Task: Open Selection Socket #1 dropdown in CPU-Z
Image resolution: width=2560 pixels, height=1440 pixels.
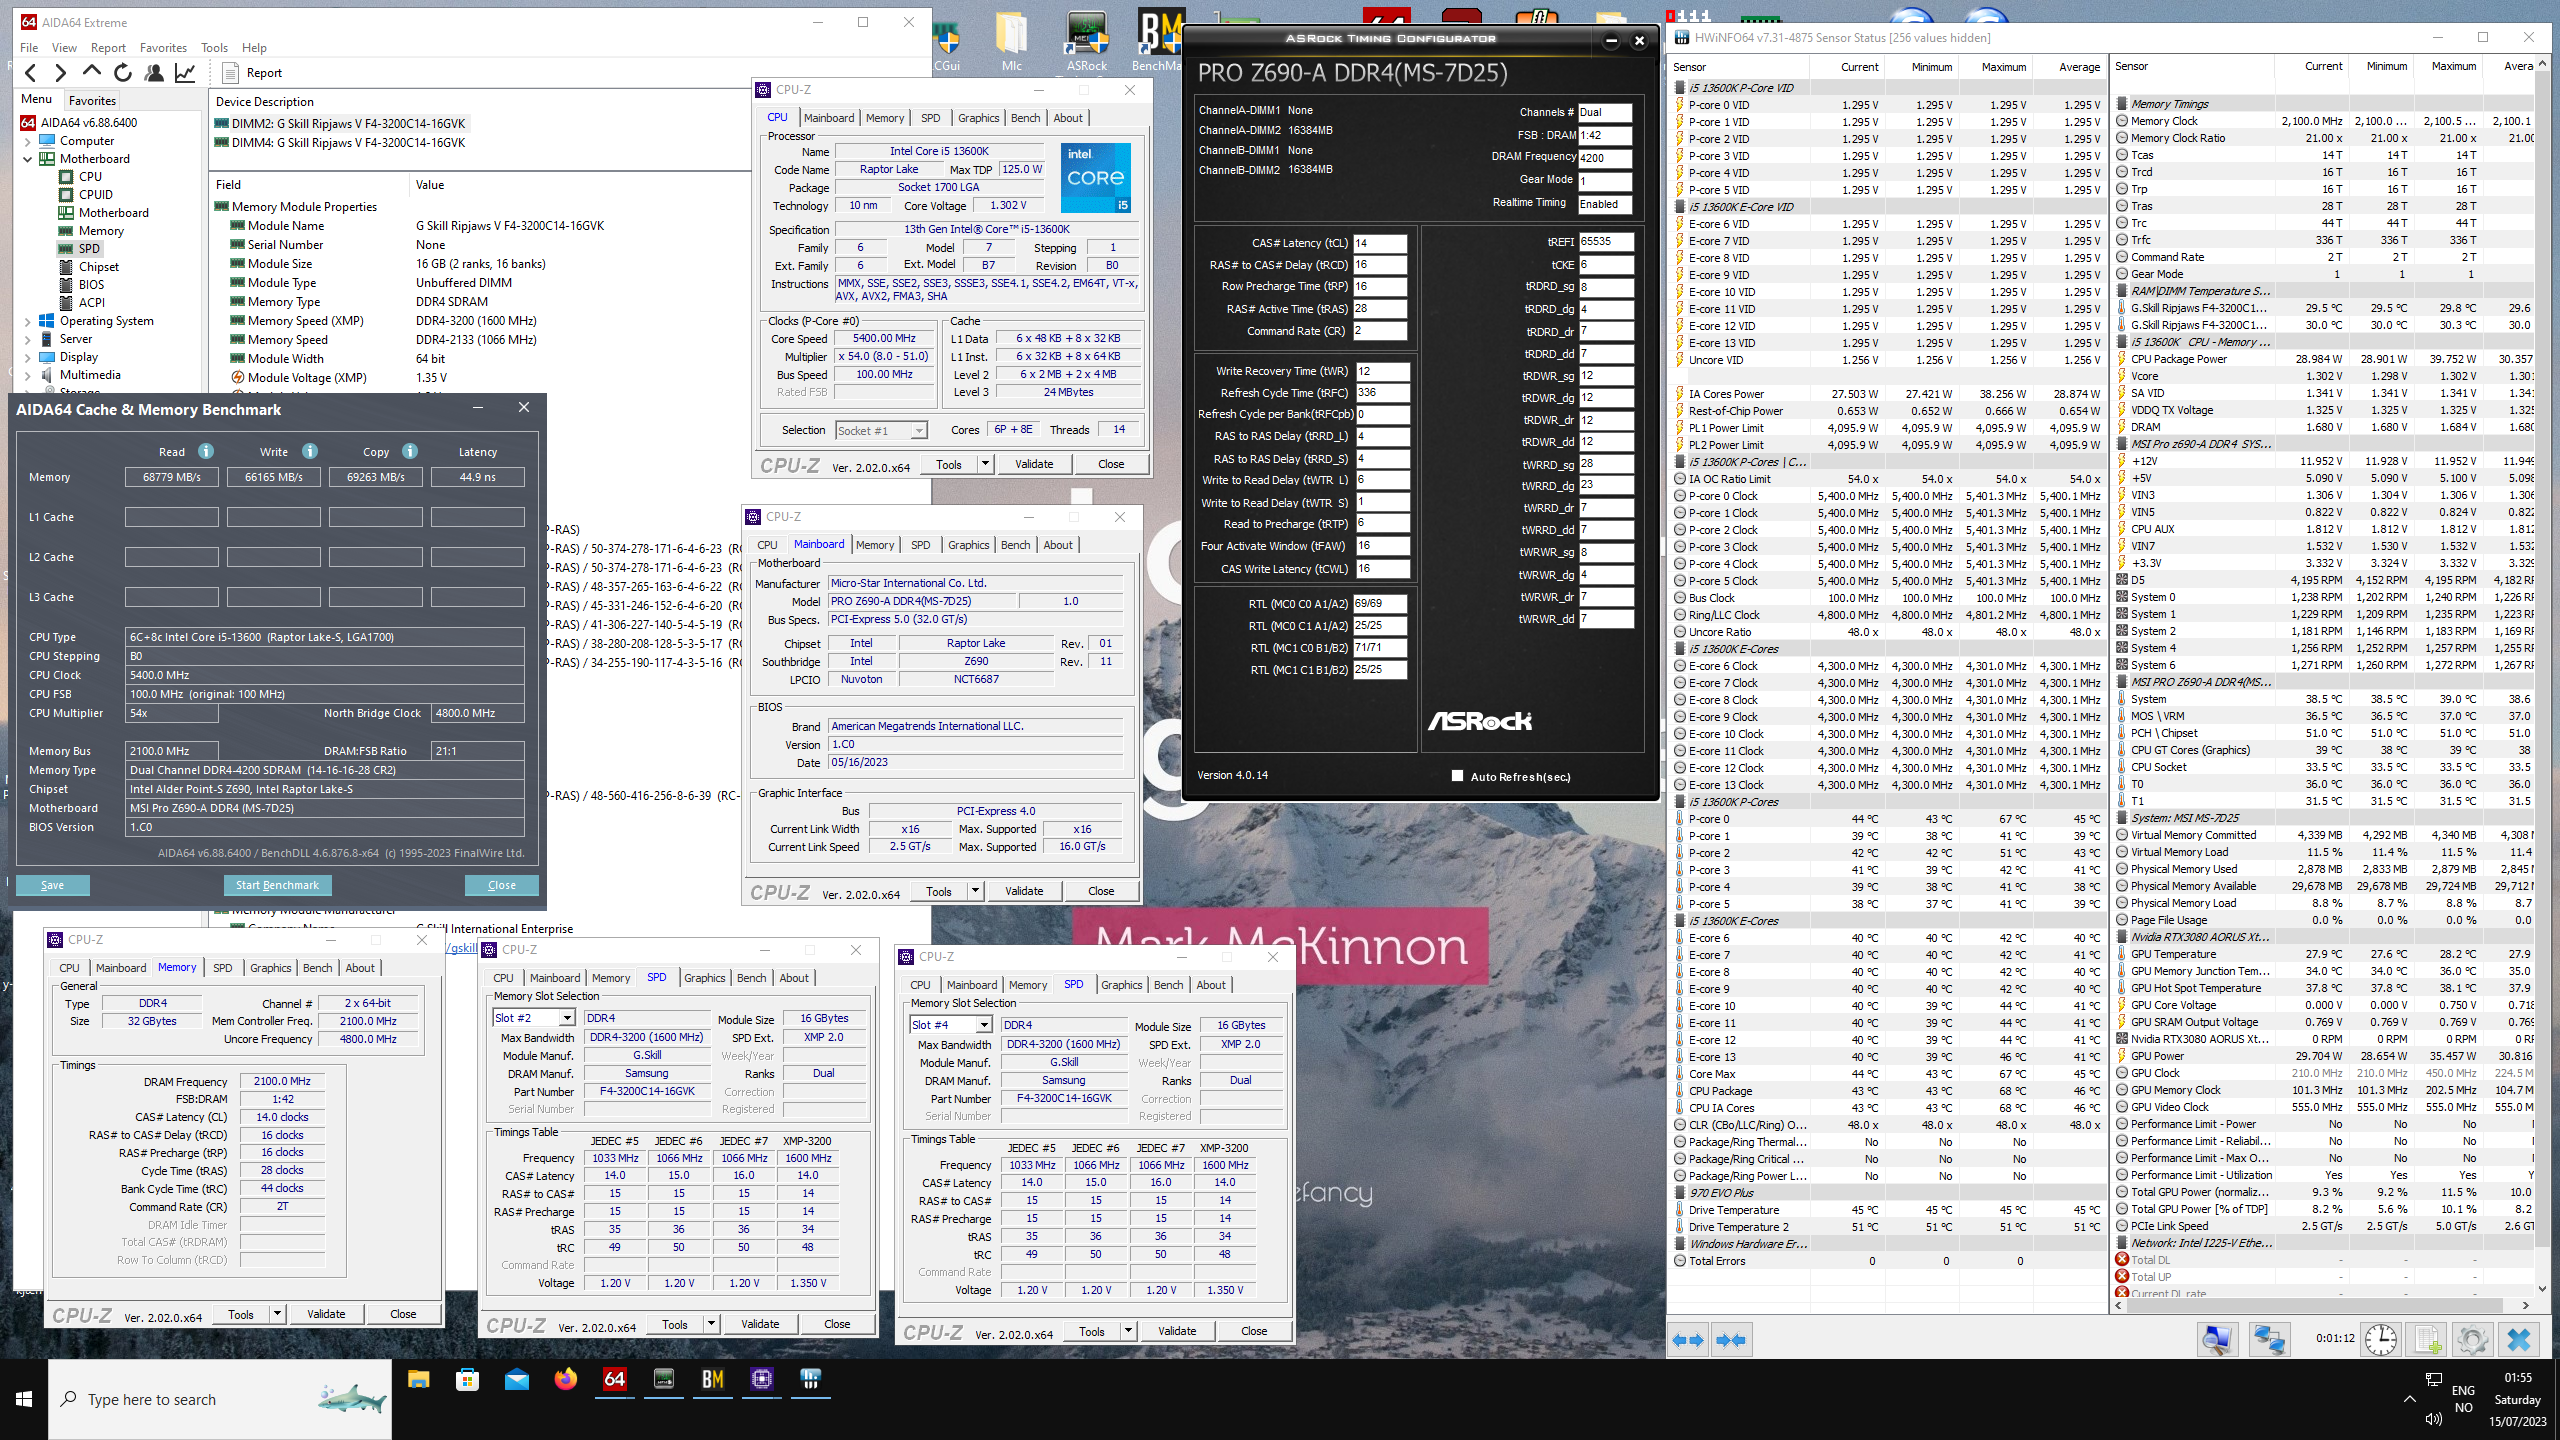Action: 919,431
